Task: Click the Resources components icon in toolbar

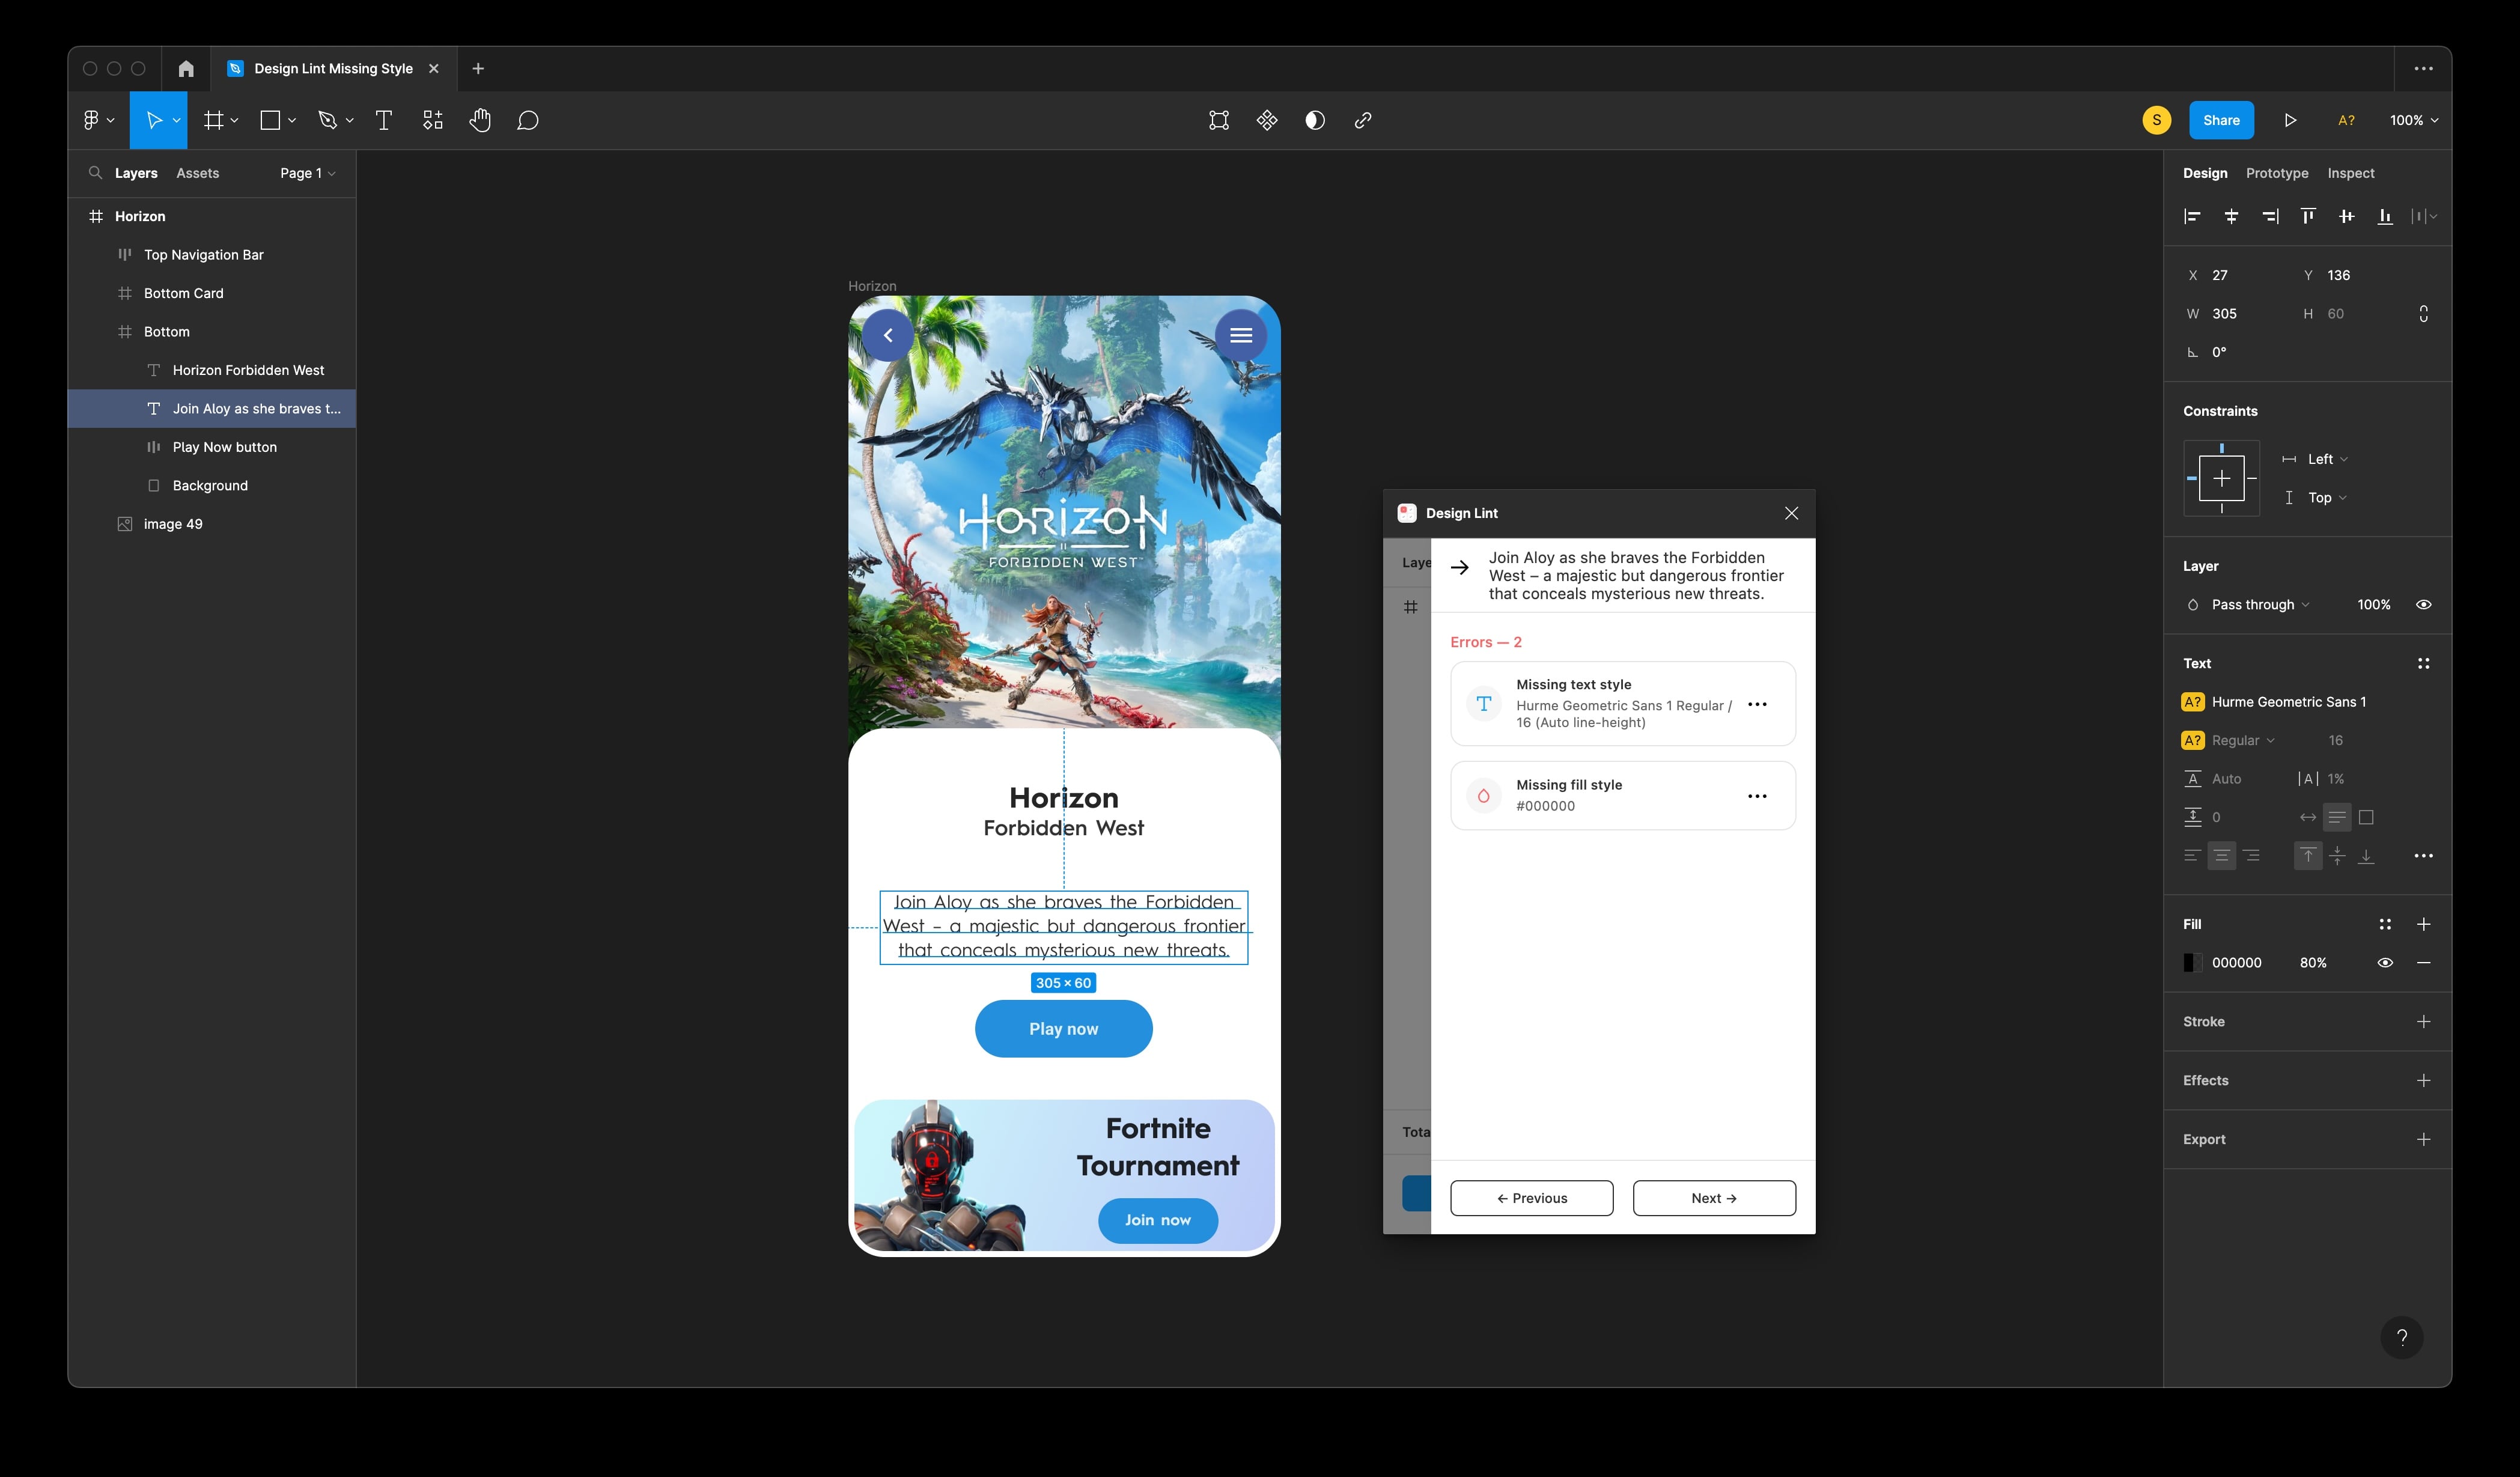Action: pos(432,120)
